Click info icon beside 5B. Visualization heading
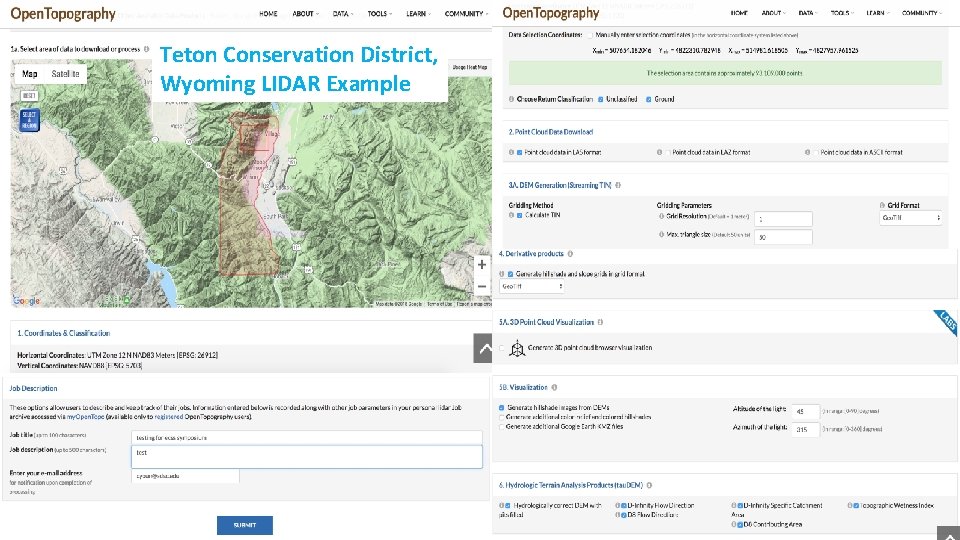The width and height of the screenshot is (960, 540). [x=554, y=387]
